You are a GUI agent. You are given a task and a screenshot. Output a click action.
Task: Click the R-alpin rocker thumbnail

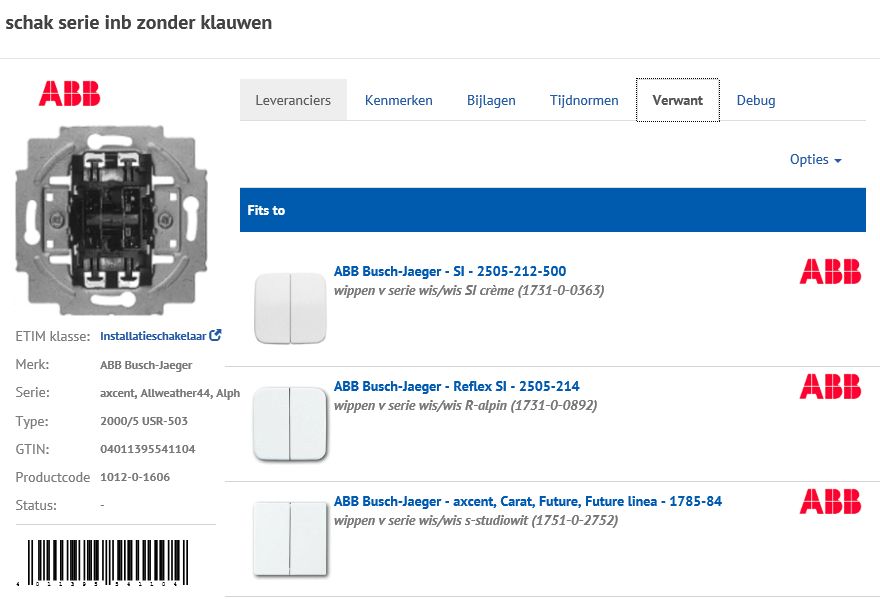tap(291, 420)
